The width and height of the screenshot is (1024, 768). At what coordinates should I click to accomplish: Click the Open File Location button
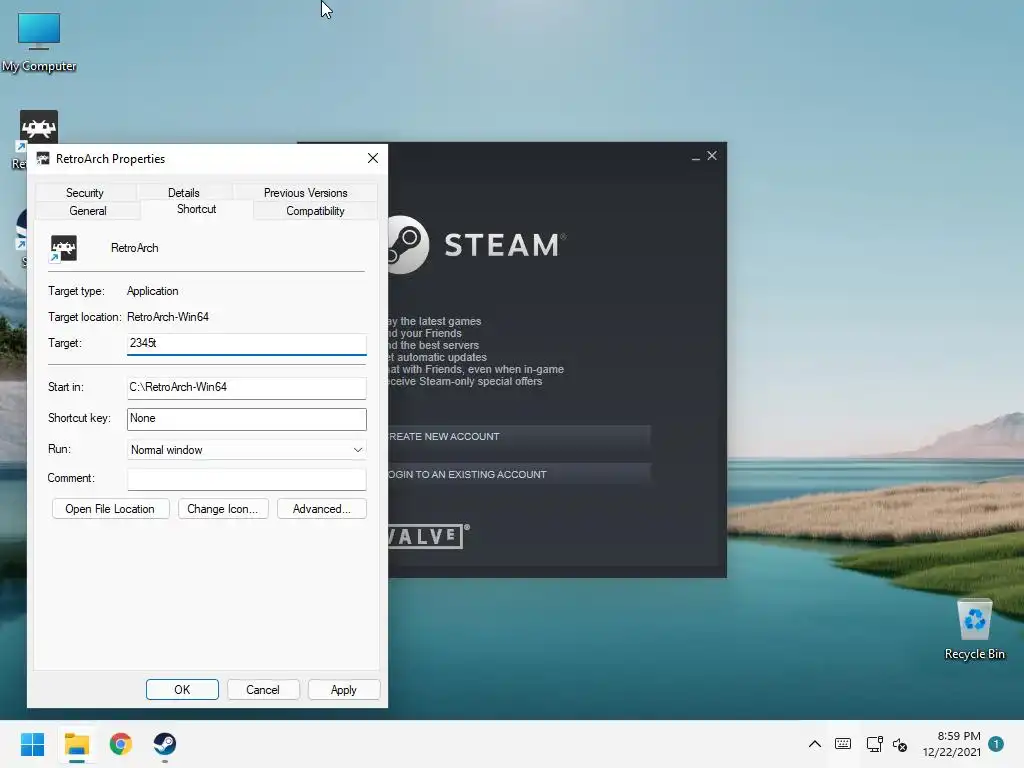110,509
